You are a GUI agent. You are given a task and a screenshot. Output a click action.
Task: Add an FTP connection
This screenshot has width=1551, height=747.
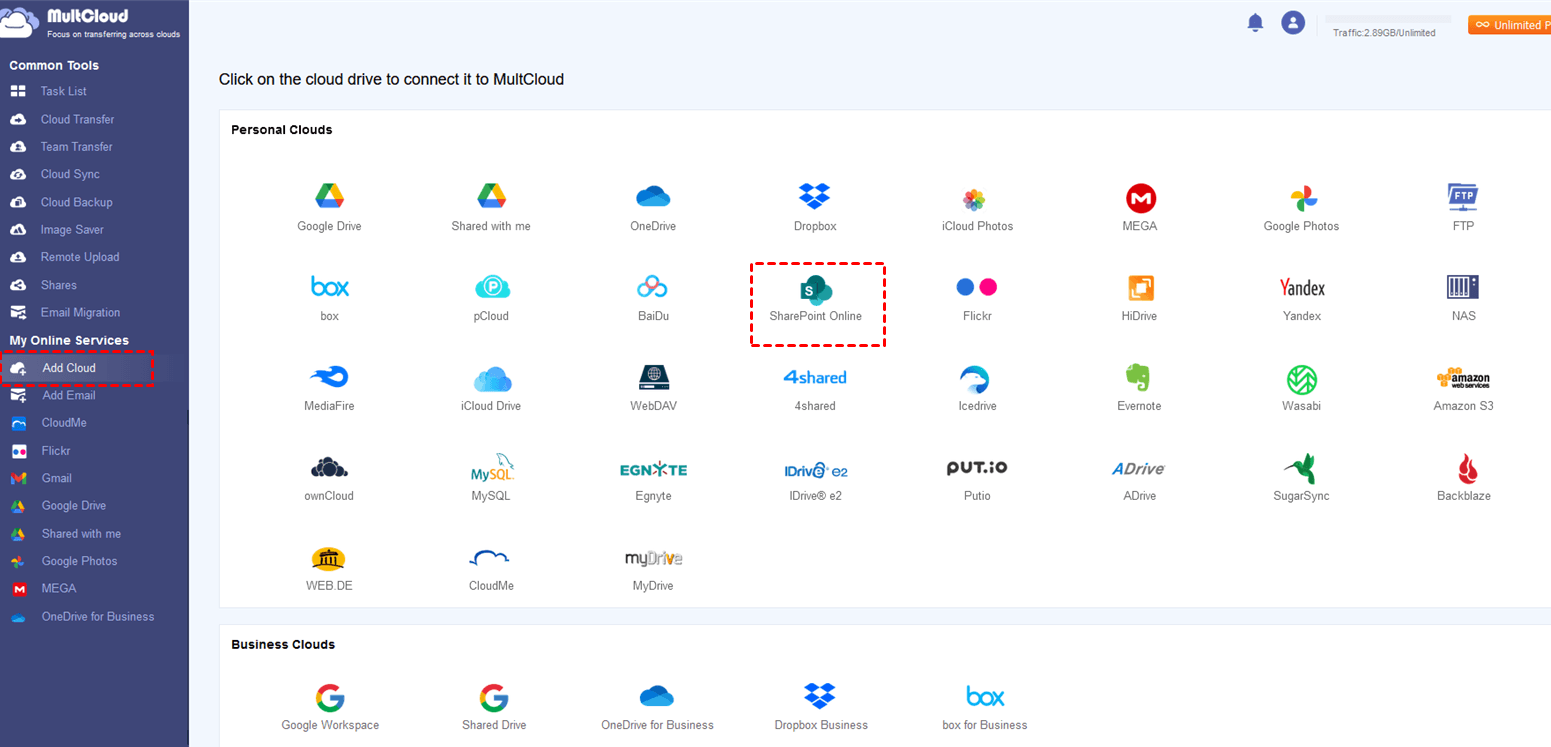[1463, 196]
